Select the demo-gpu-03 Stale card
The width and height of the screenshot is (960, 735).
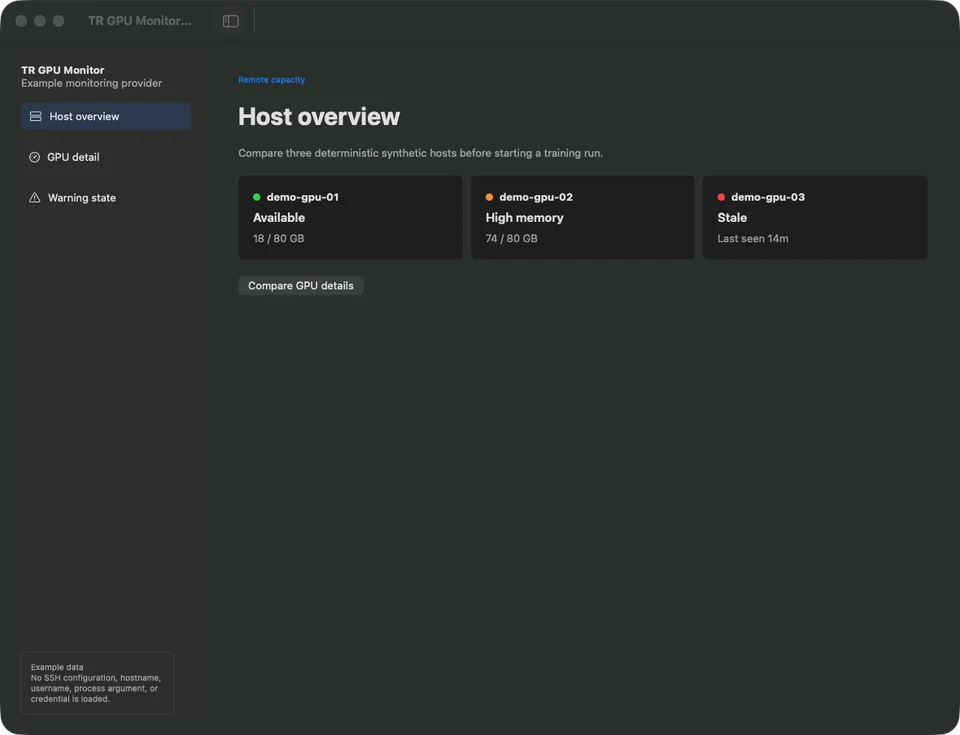click(814, 217)
